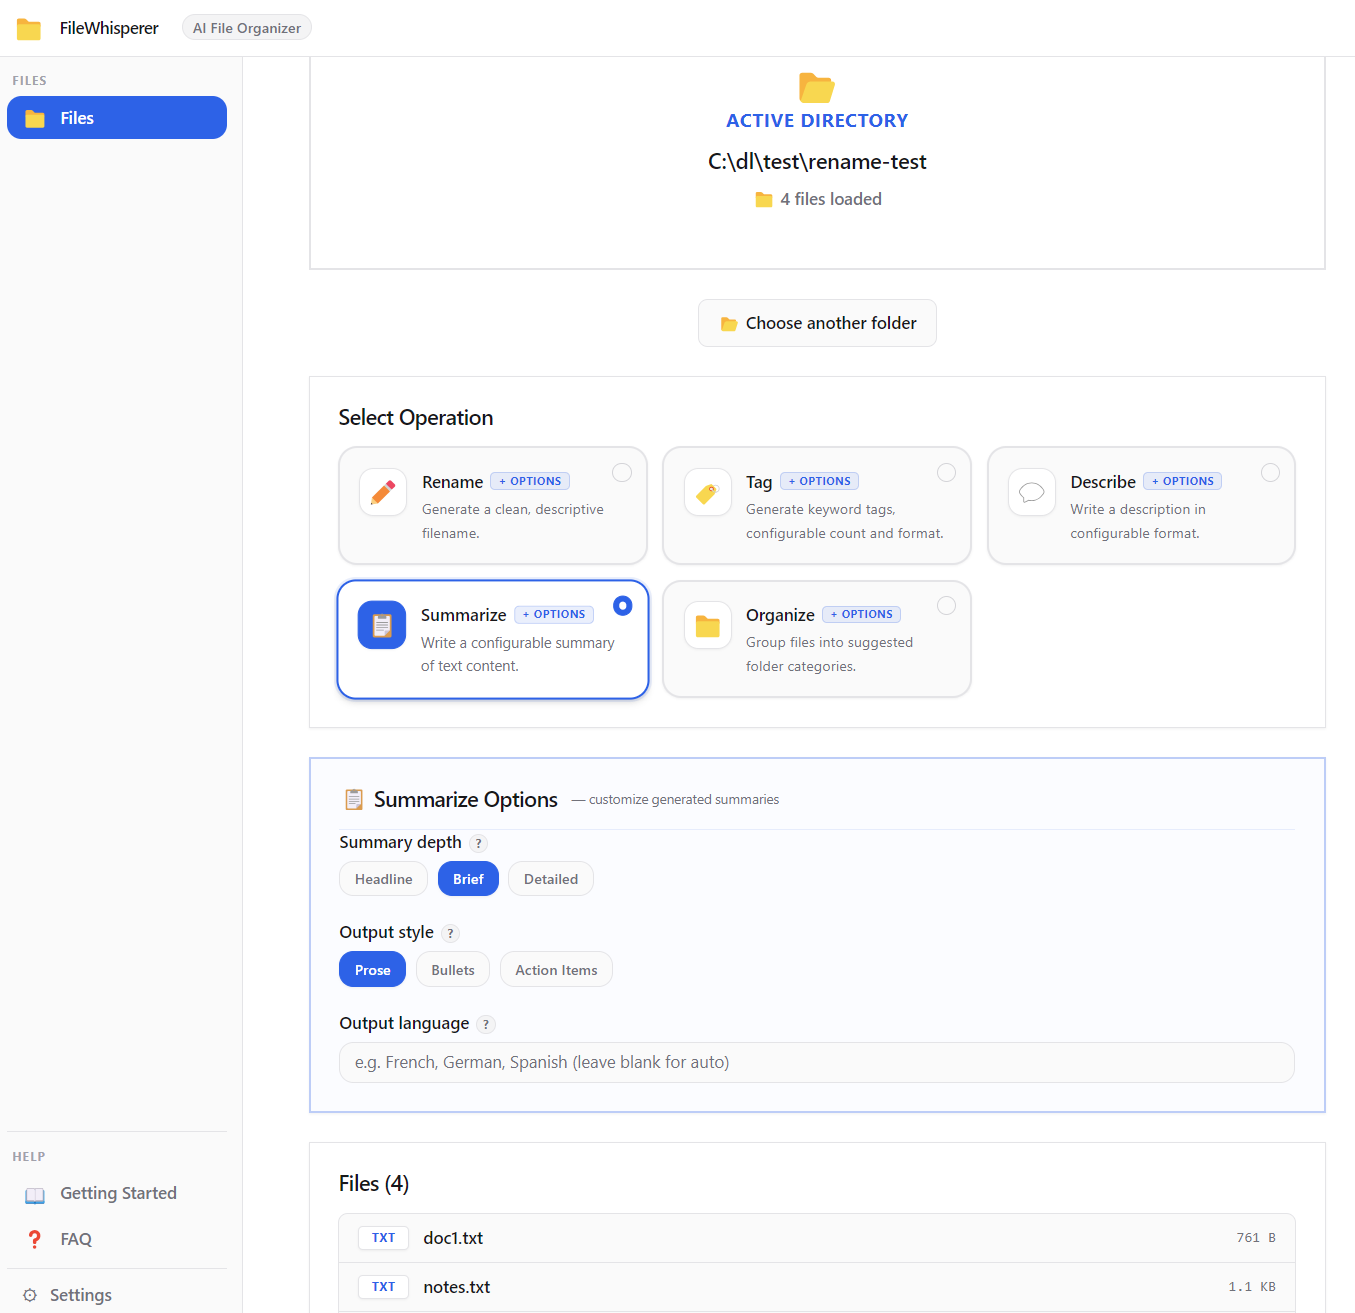Image resolution: width=1355 pixels, height=1313 pixels.
Task: Click the FileWhisperer folder logo icon
Action: pos(29,29)
